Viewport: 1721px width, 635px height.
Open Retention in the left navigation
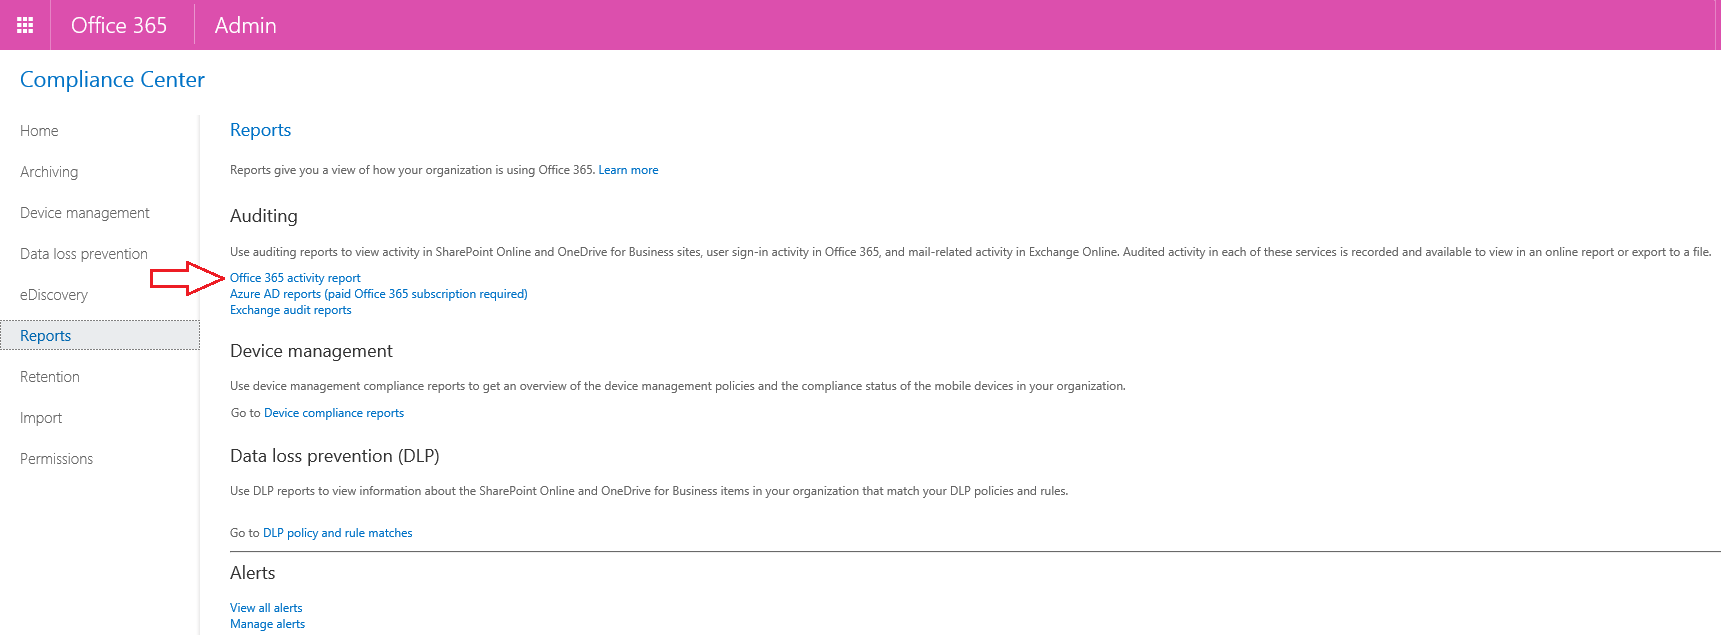tap(50, 377)
